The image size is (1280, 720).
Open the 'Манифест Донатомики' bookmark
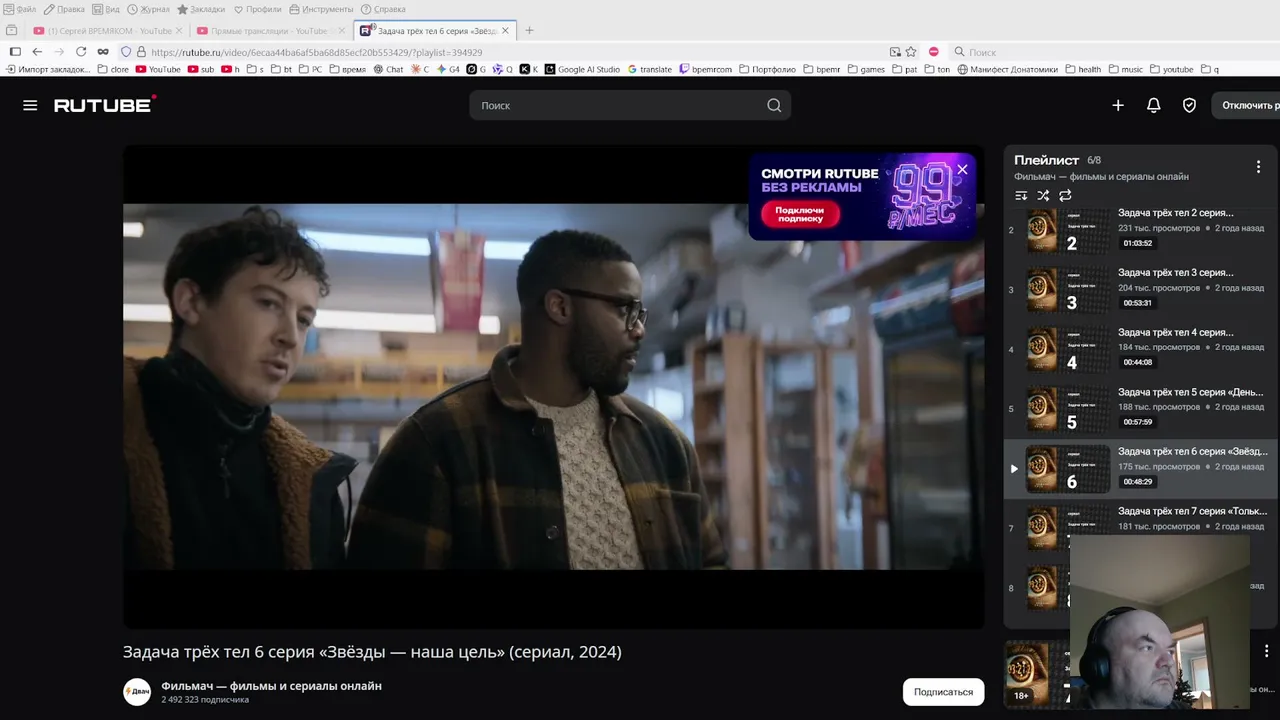pos(1007,70)
